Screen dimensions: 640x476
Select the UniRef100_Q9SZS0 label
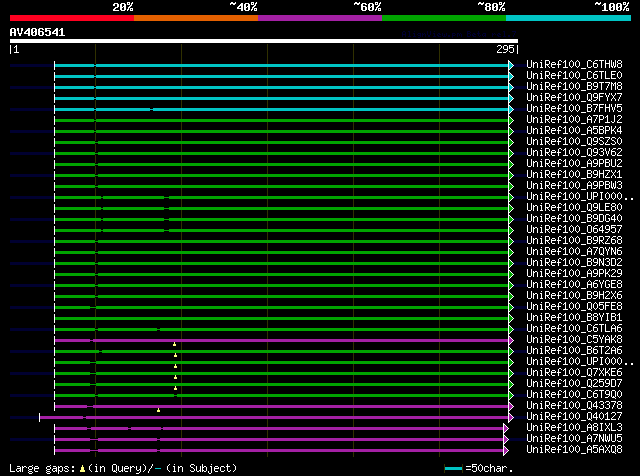(x=574, y=141)
